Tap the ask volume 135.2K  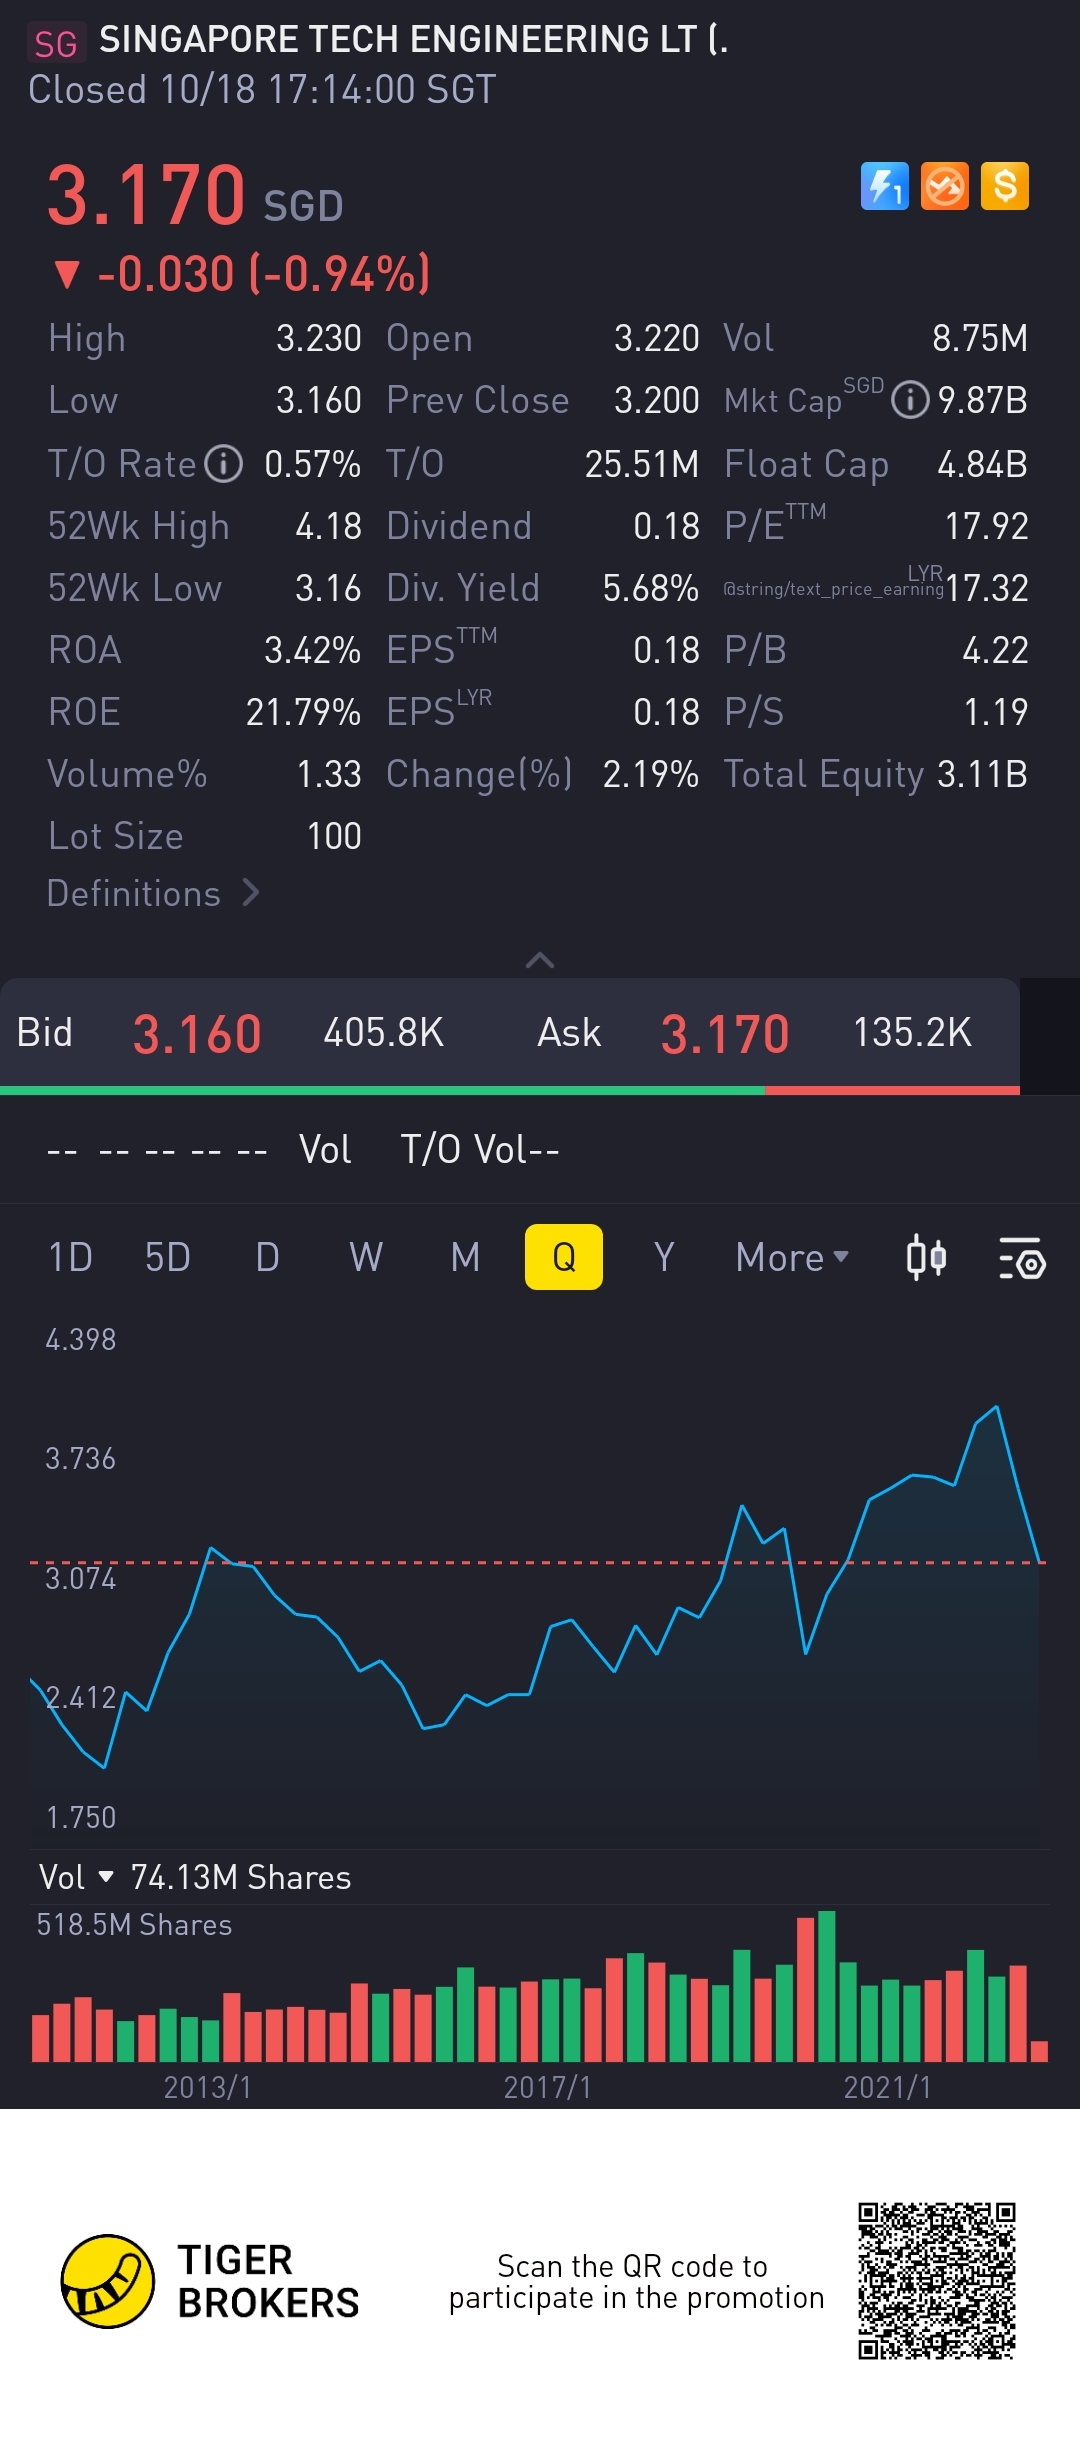tap(912, 1032)
